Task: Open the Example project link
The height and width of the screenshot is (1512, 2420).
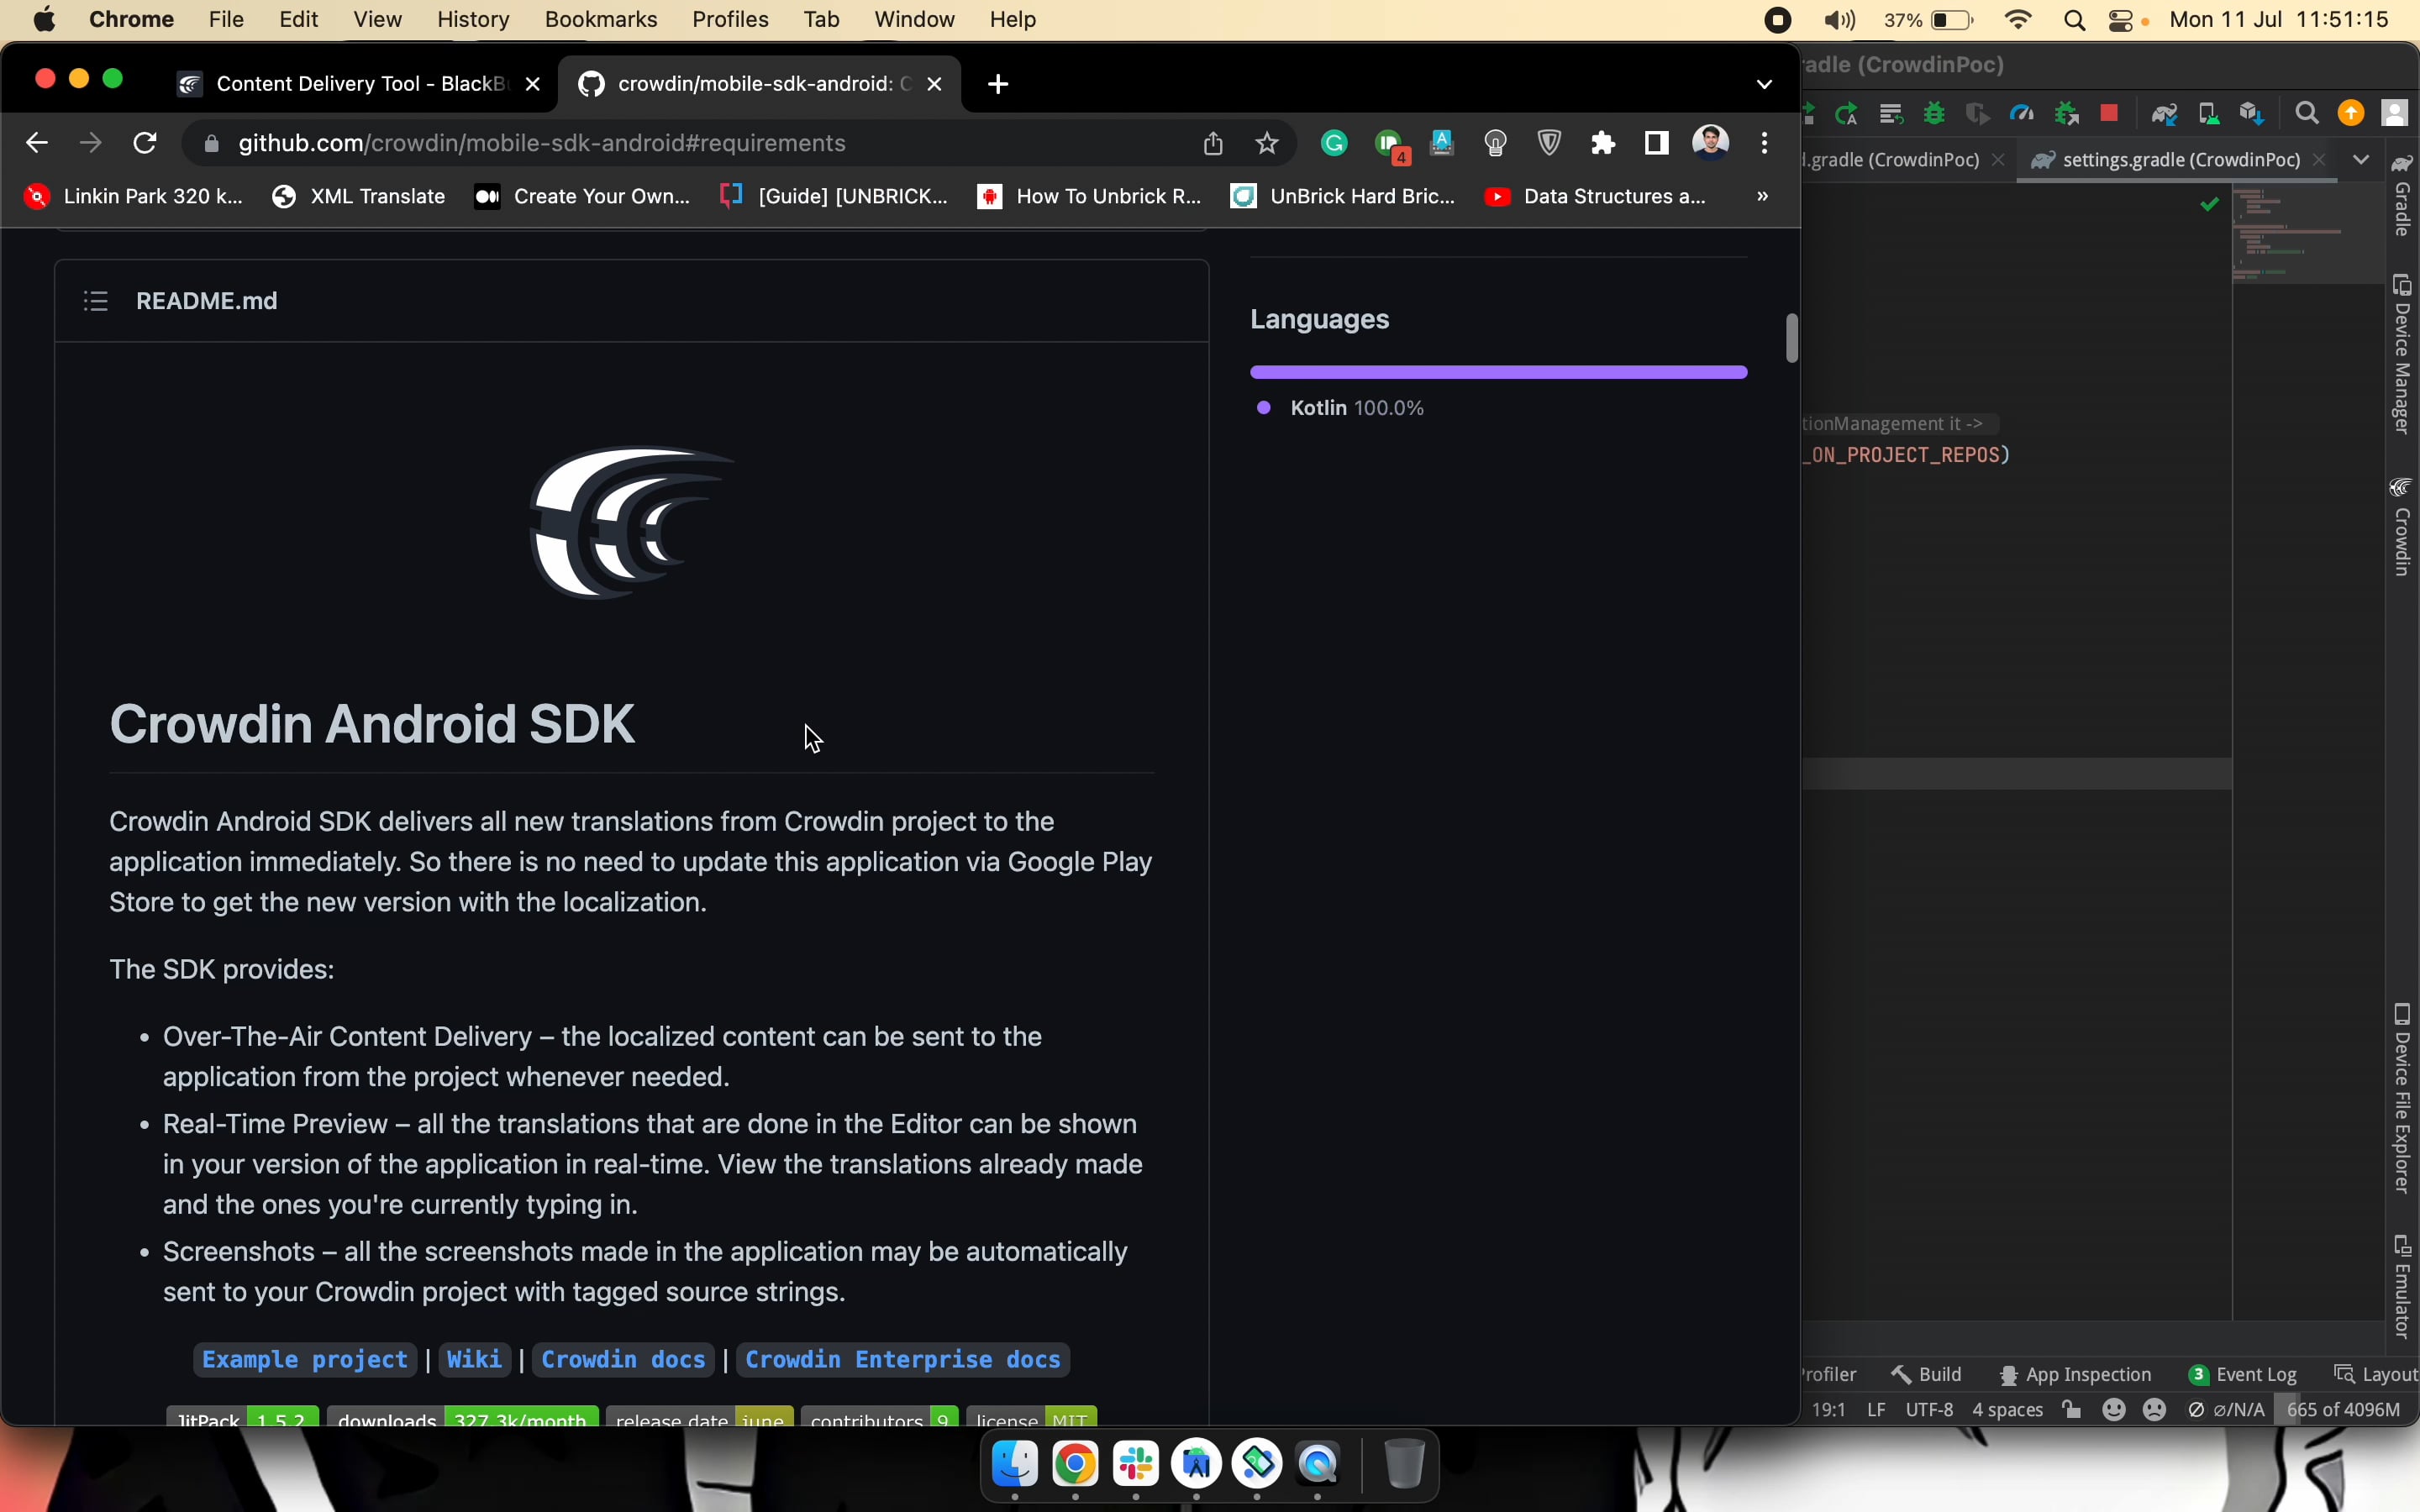Action: point(305,1359)
